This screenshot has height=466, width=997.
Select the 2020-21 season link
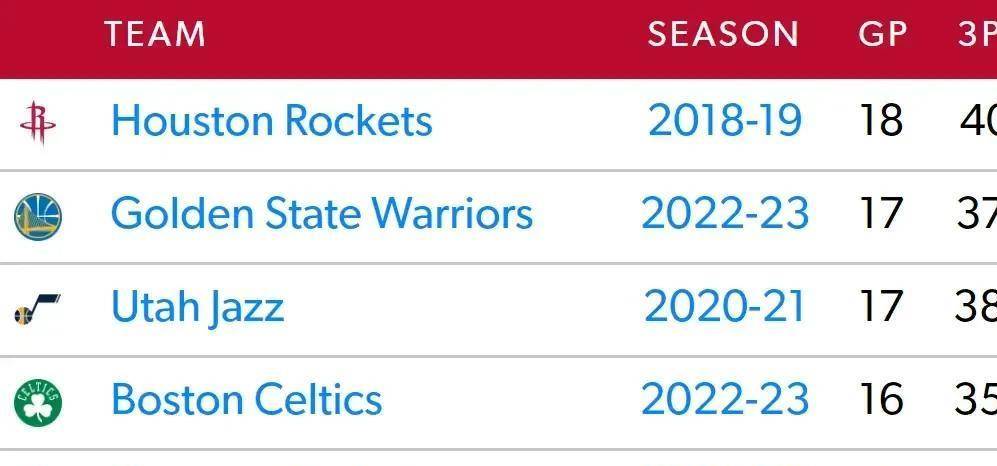724,306
